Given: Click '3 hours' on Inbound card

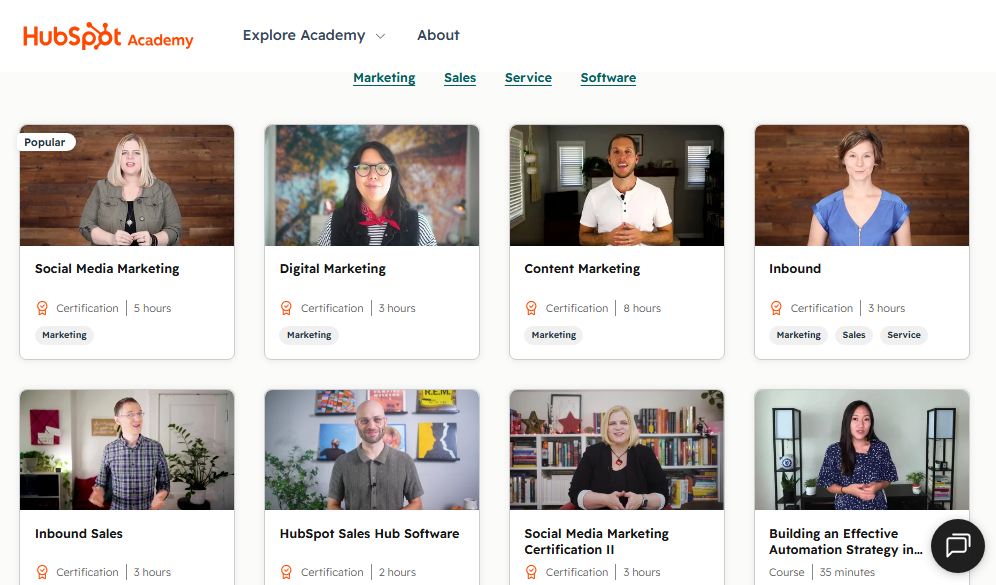Looking at the screenshot, I should tap(887, 308).
